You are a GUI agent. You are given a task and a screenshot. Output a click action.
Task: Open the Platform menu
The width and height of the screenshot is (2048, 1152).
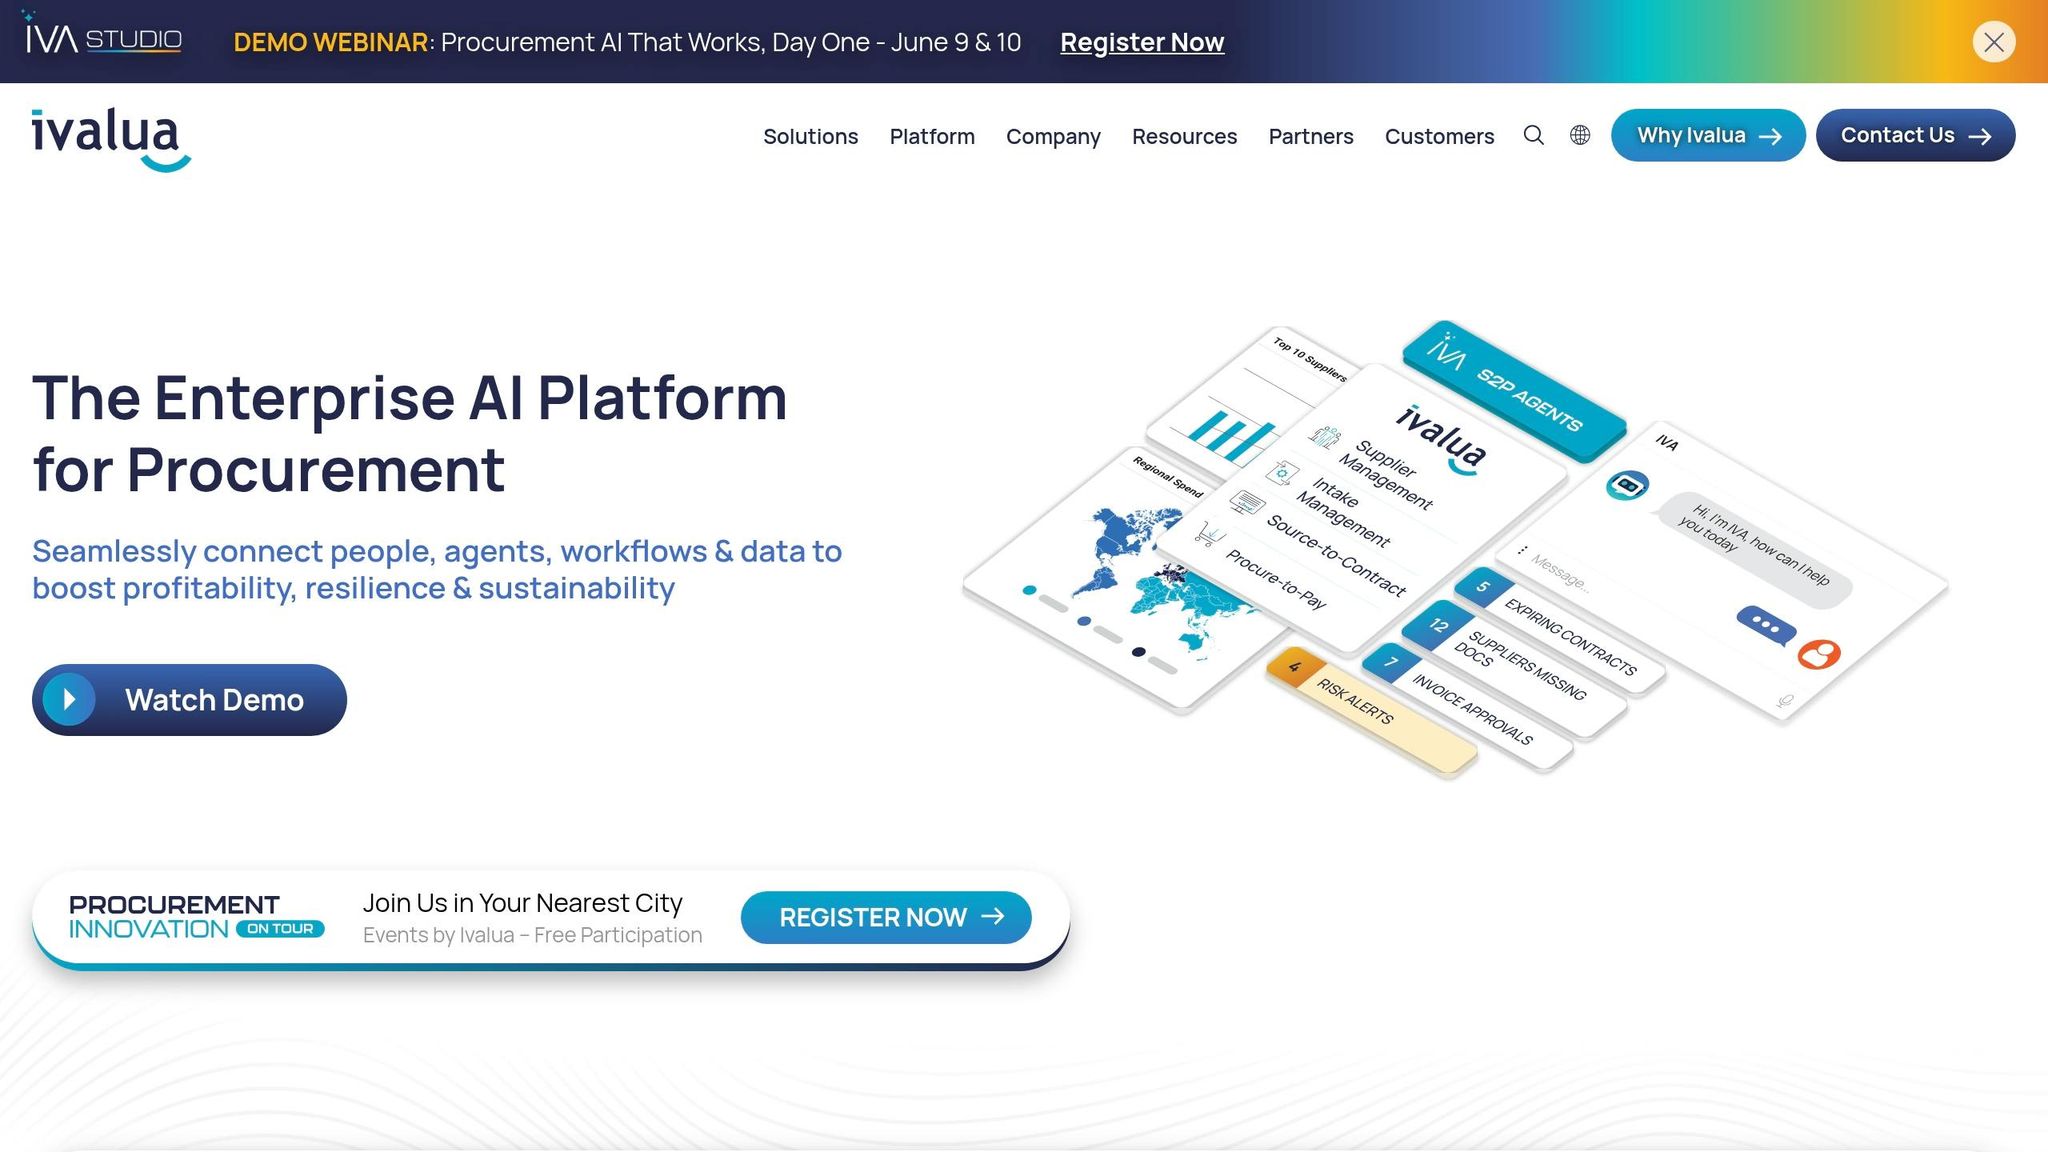coord(932,136)
